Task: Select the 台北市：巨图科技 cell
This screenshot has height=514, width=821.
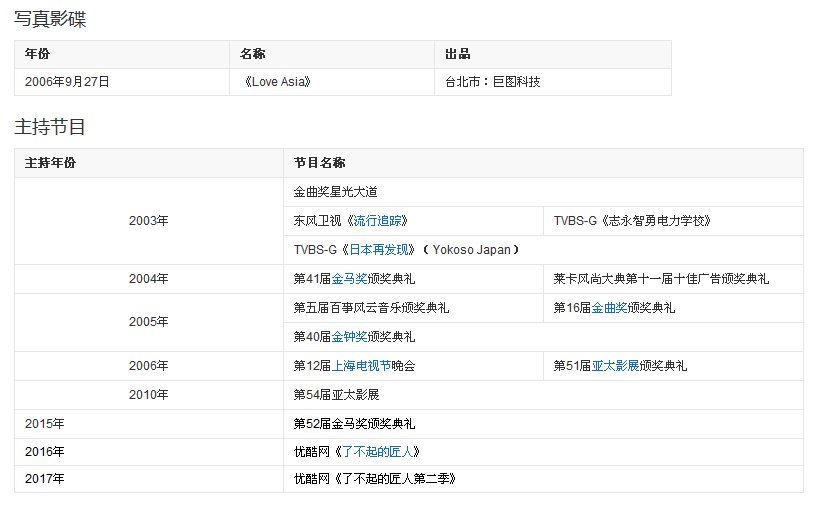Action: tap(493, 82)
